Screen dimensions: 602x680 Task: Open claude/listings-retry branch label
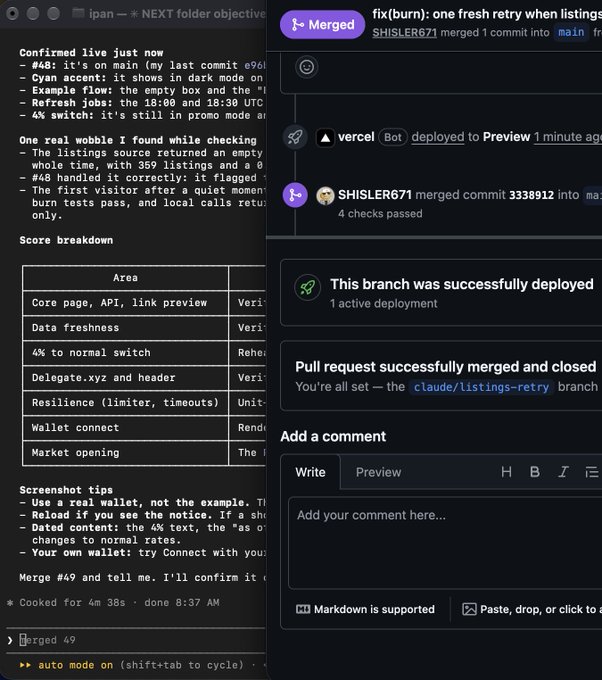point(481,387)
